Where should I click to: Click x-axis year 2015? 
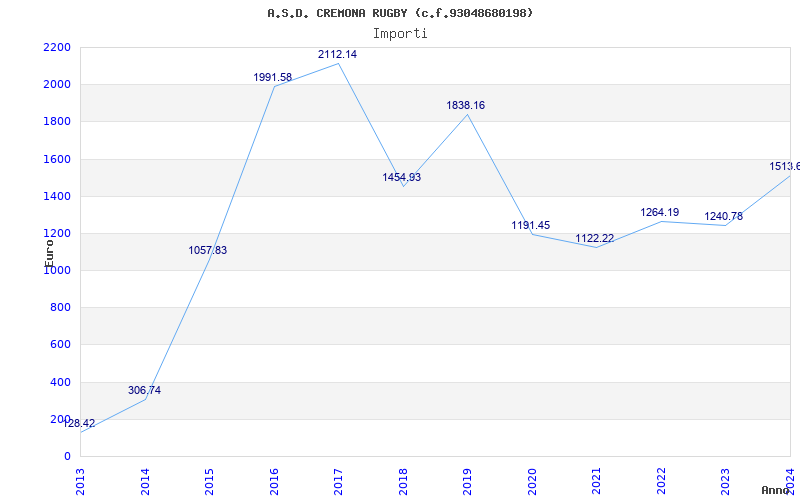(210, 482)
